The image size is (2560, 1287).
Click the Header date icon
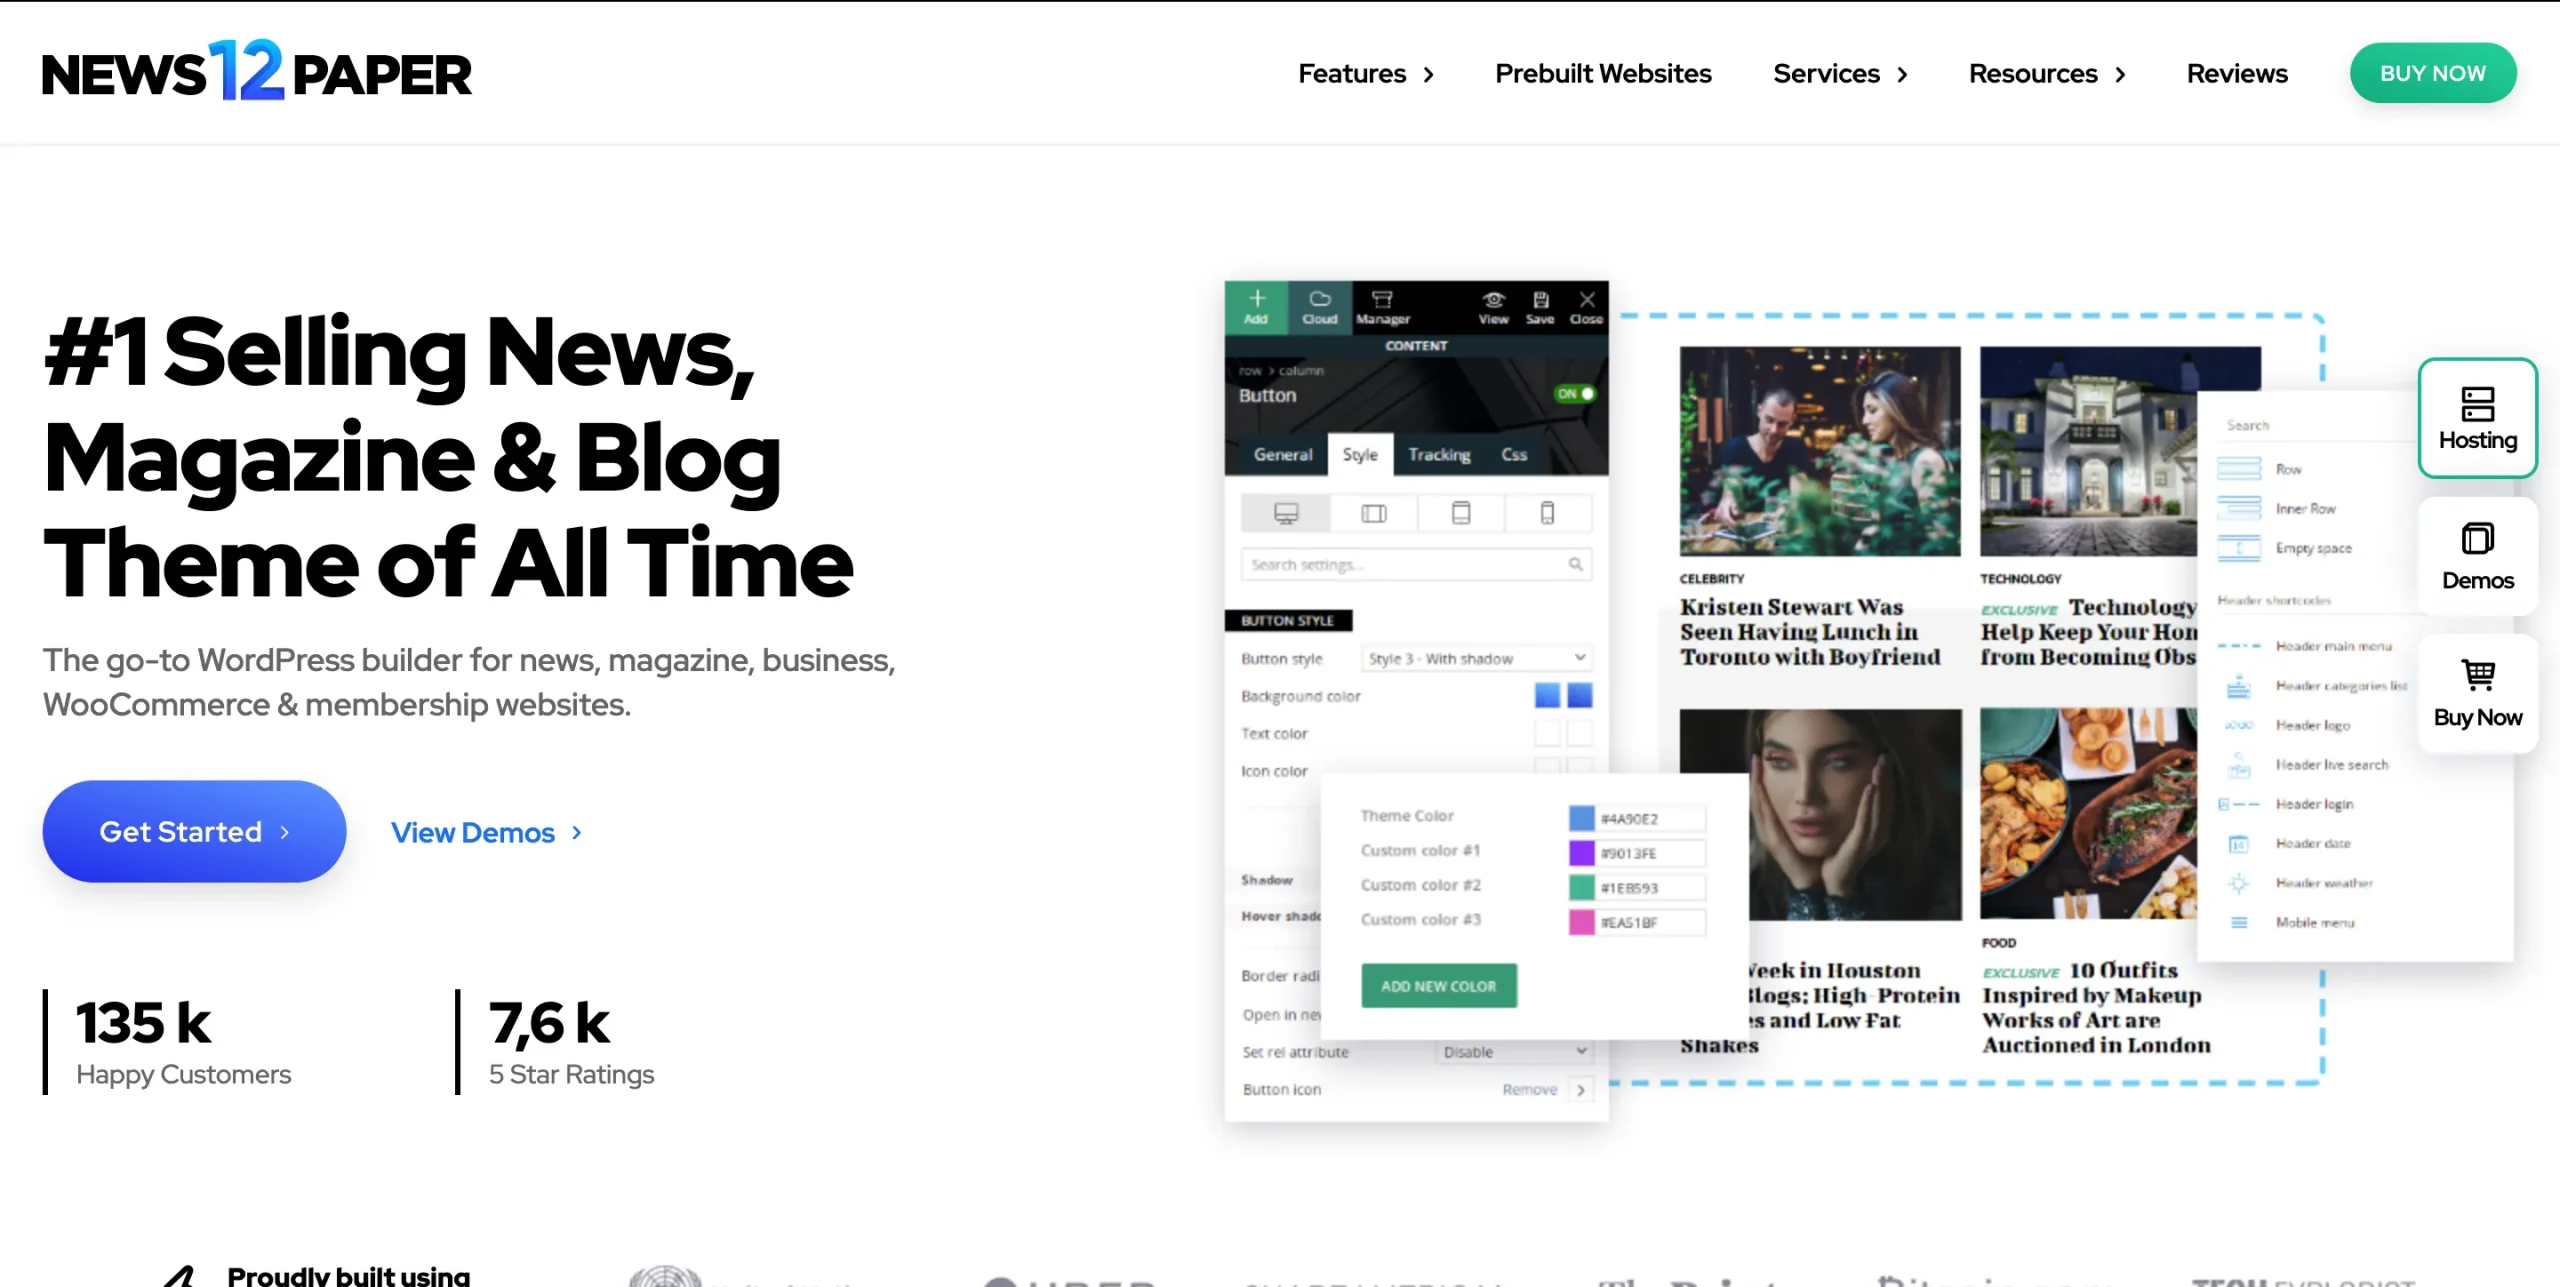[2238, 844]
